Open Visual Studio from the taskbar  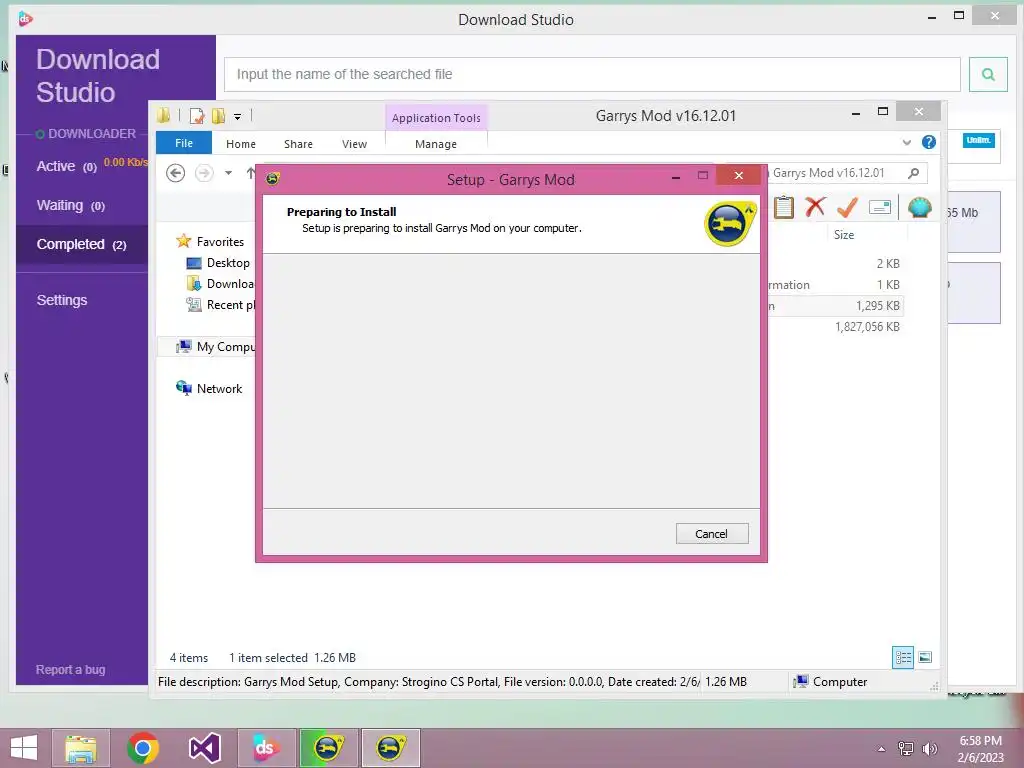[x=204, y=748]
